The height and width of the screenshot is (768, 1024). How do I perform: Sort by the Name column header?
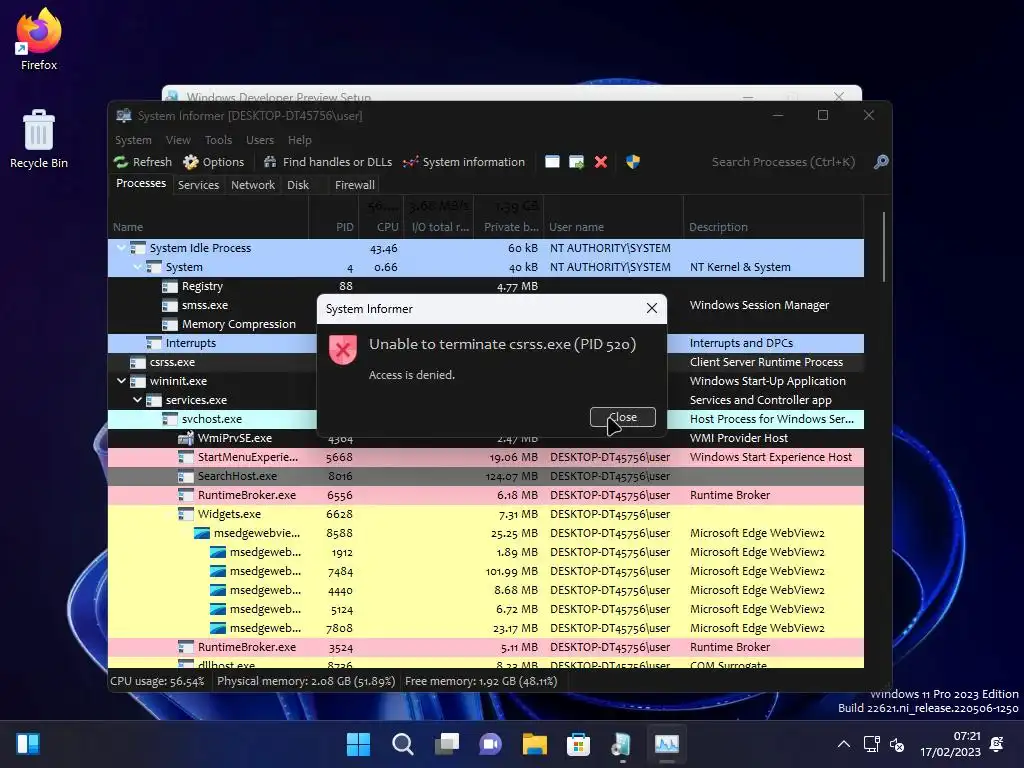(208, 227)
